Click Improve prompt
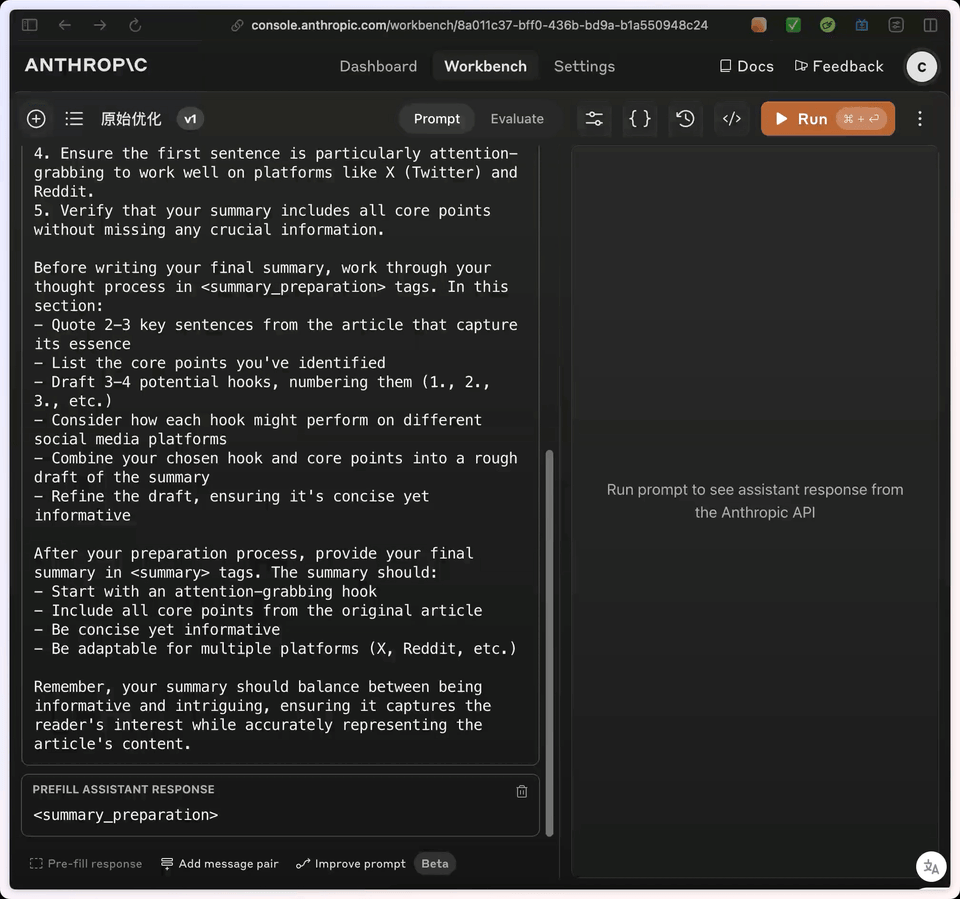This screenshot has width=960, height=899. coord(351,863)
